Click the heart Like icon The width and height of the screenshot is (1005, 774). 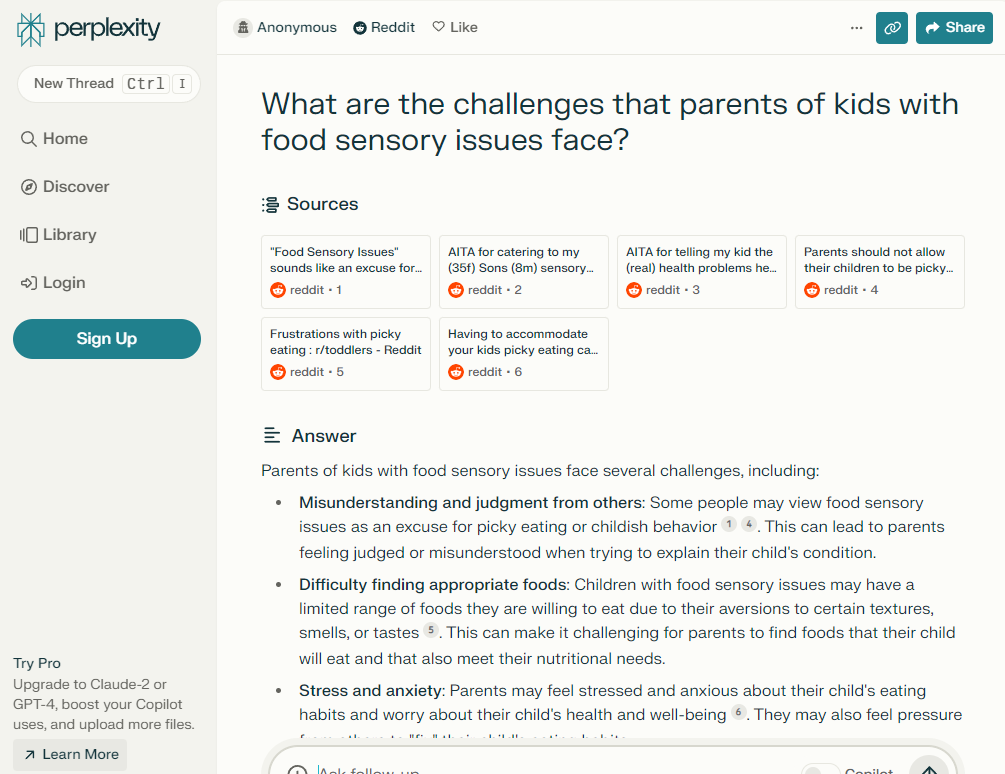click(438, 26)
